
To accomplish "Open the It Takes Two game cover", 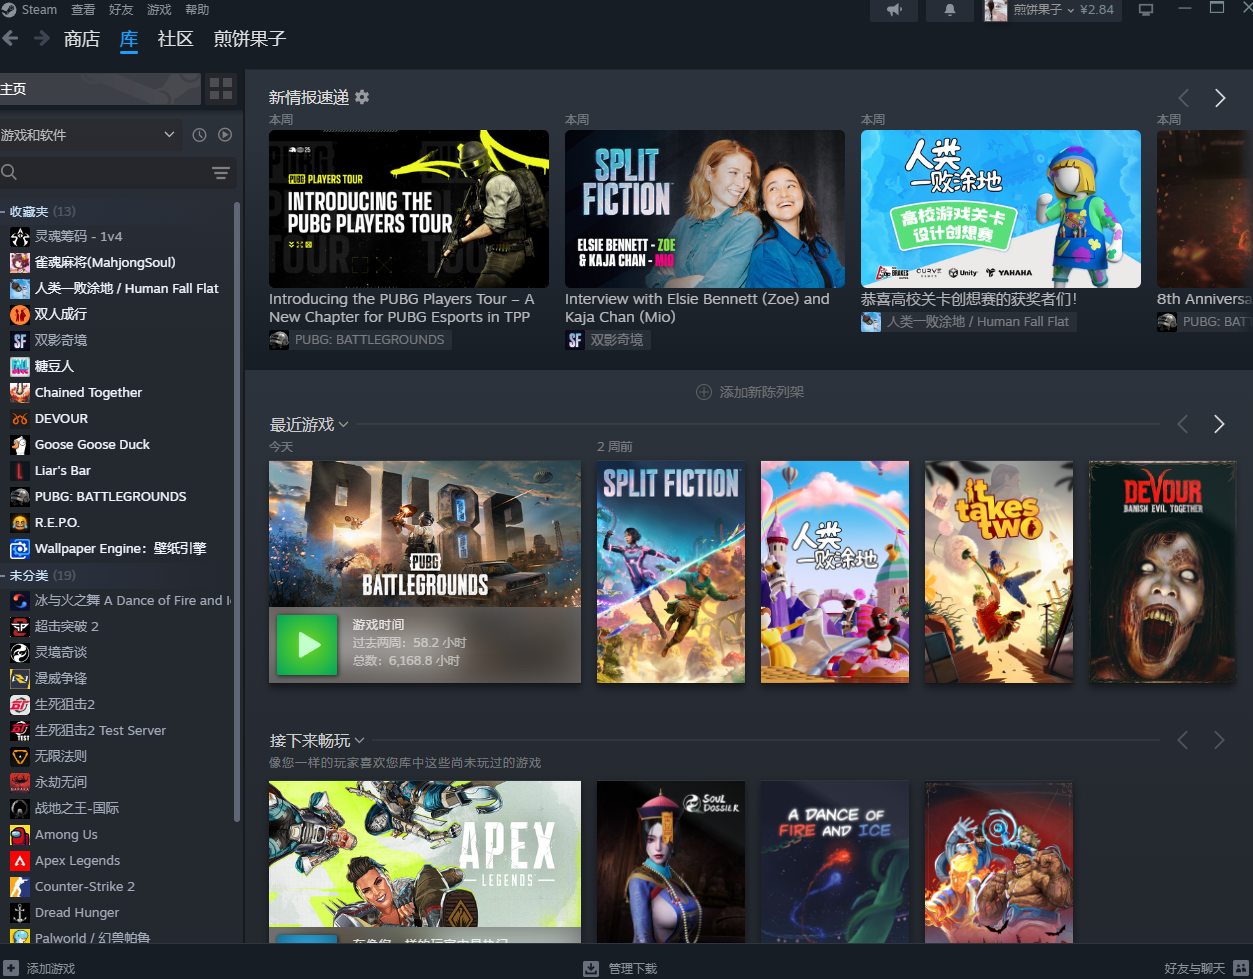I will (999, 572).
